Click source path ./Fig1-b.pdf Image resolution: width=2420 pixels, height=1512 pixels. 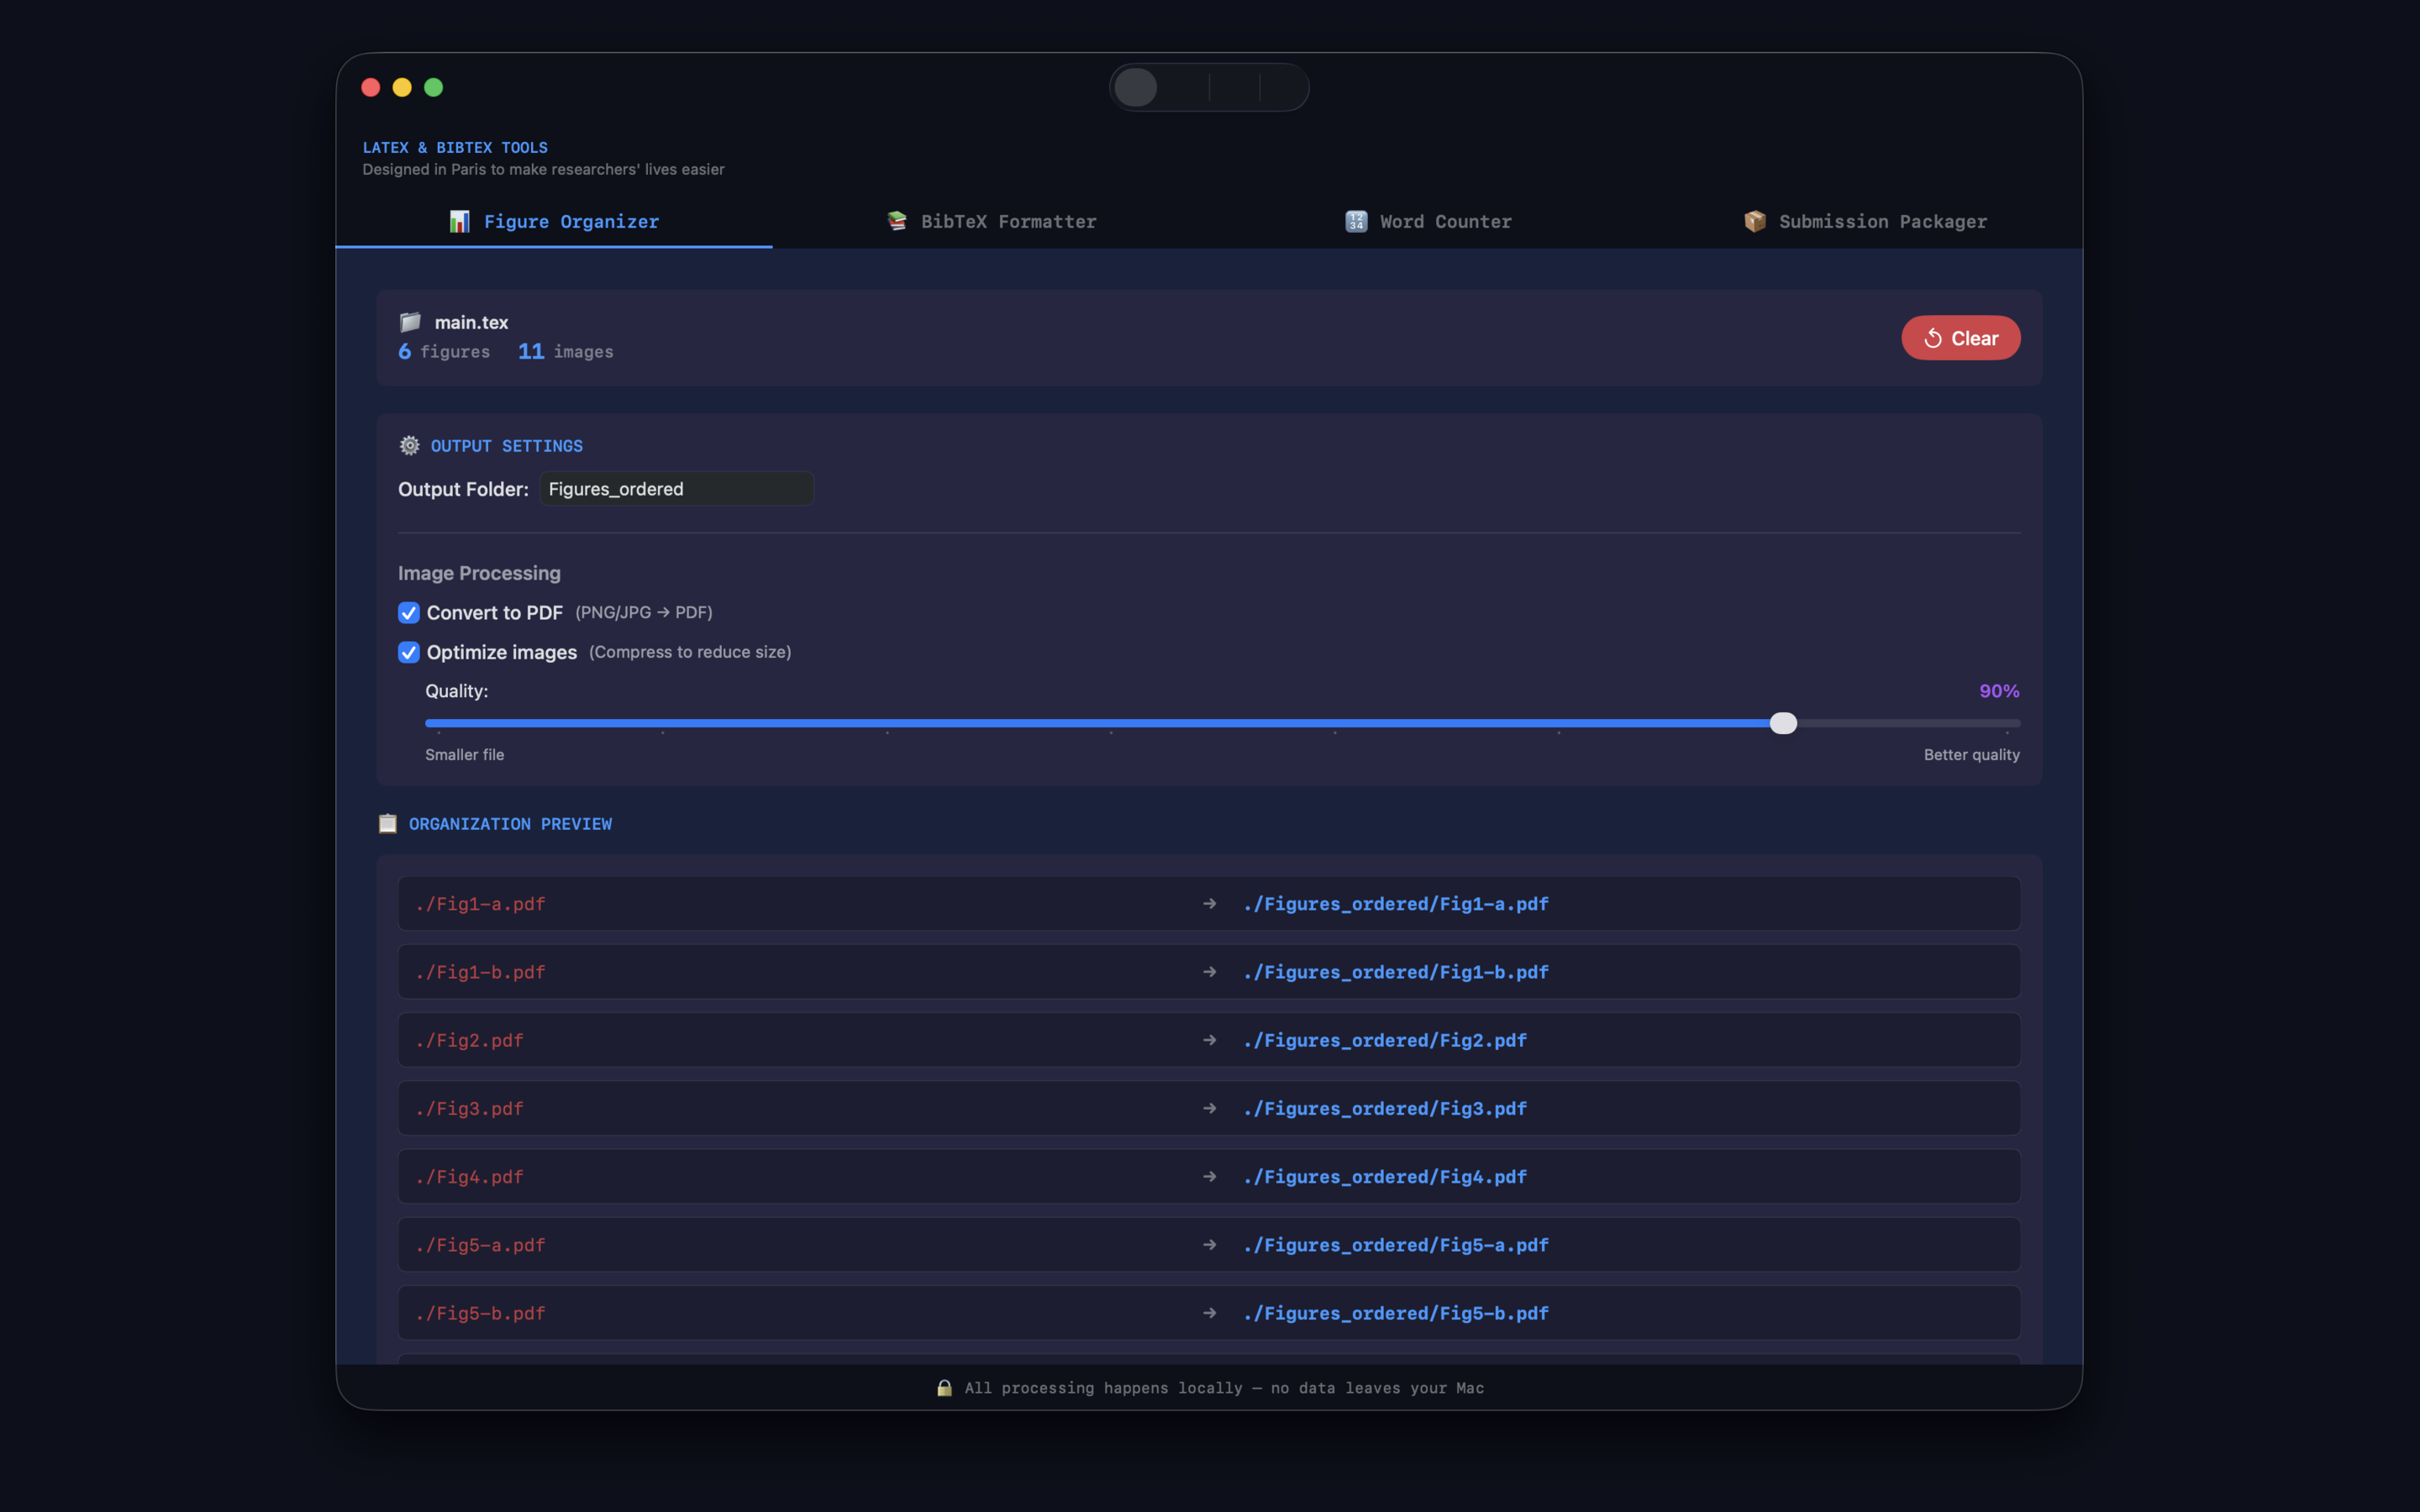(x=480, y=972)
